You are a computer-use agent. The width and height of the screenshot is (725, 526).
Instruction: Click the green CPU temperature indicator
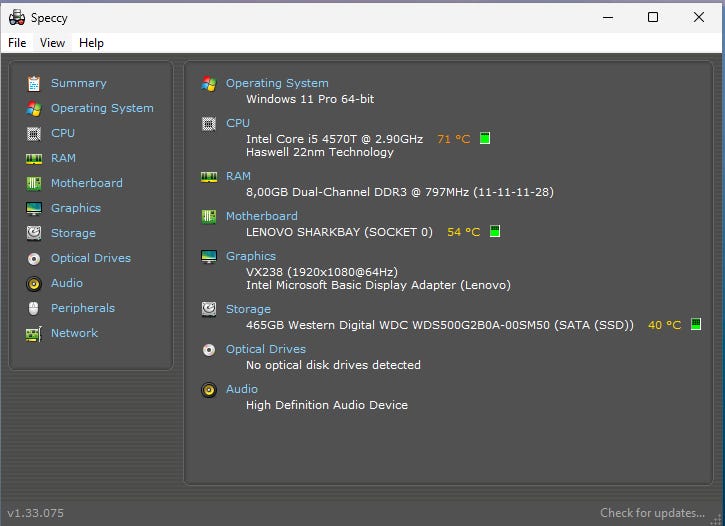pyautogui.click(x=485, y=139)
